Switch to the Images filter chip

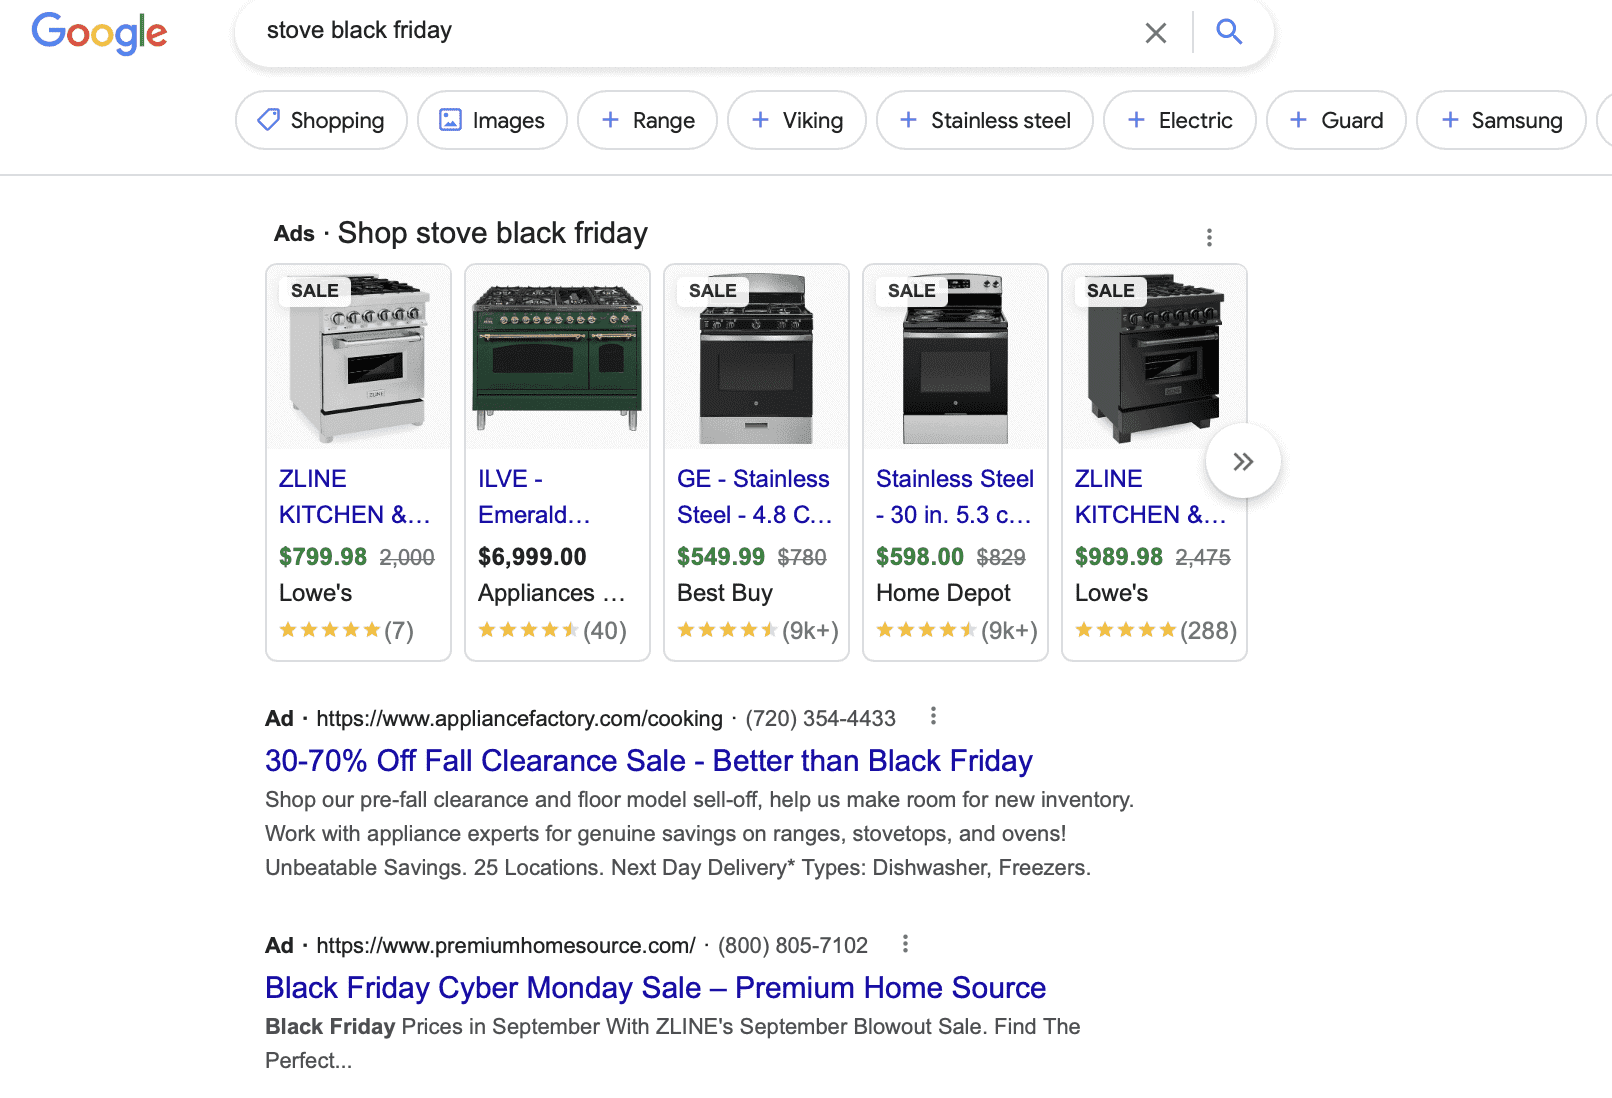[492, 120]
